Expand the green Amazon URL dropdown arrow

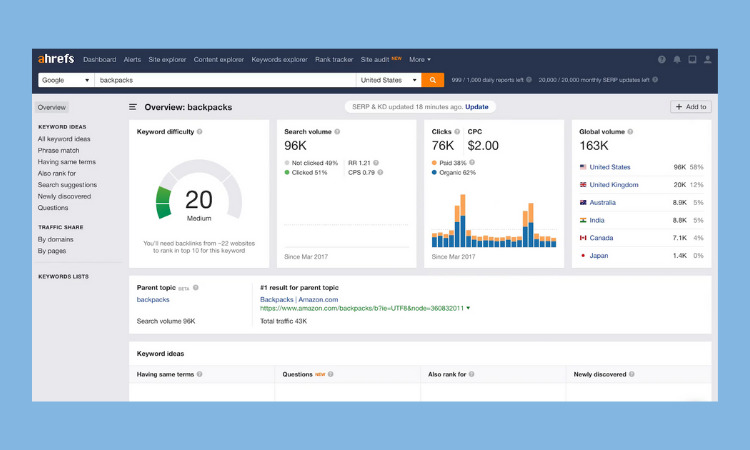(x=468, y=308)
